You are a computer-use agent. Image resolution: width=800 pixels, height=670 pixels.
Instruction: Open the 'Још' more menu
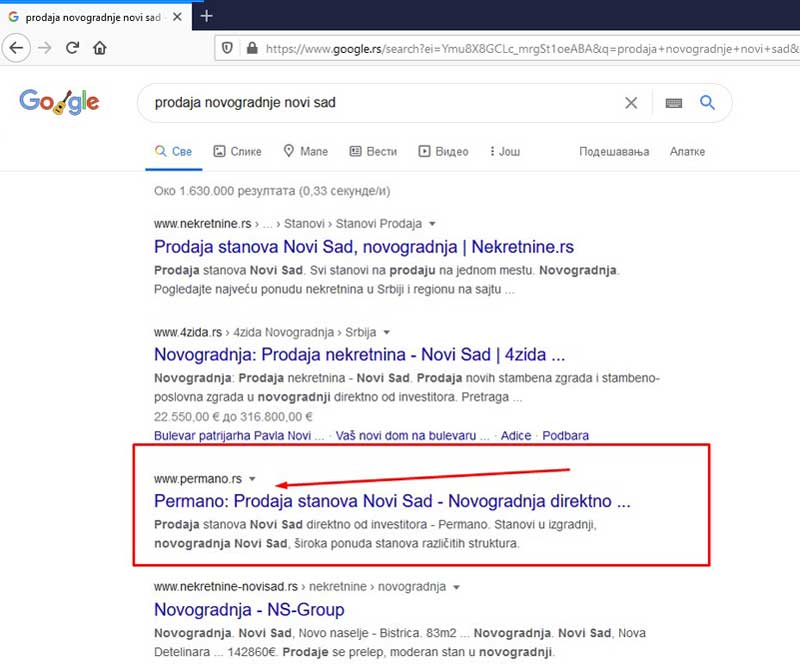point(505,152)
